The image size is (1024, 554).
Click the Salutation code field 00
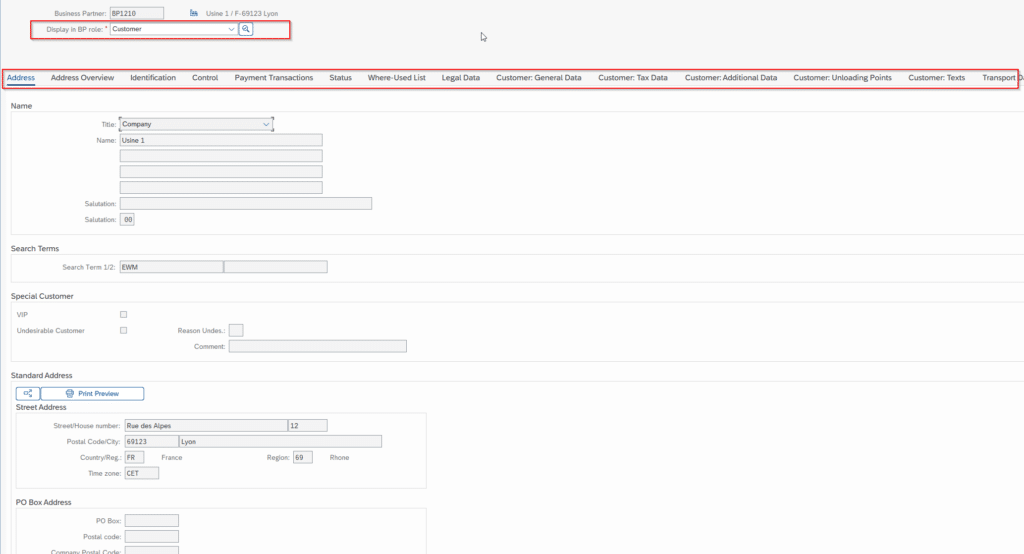tap(127, 220)
